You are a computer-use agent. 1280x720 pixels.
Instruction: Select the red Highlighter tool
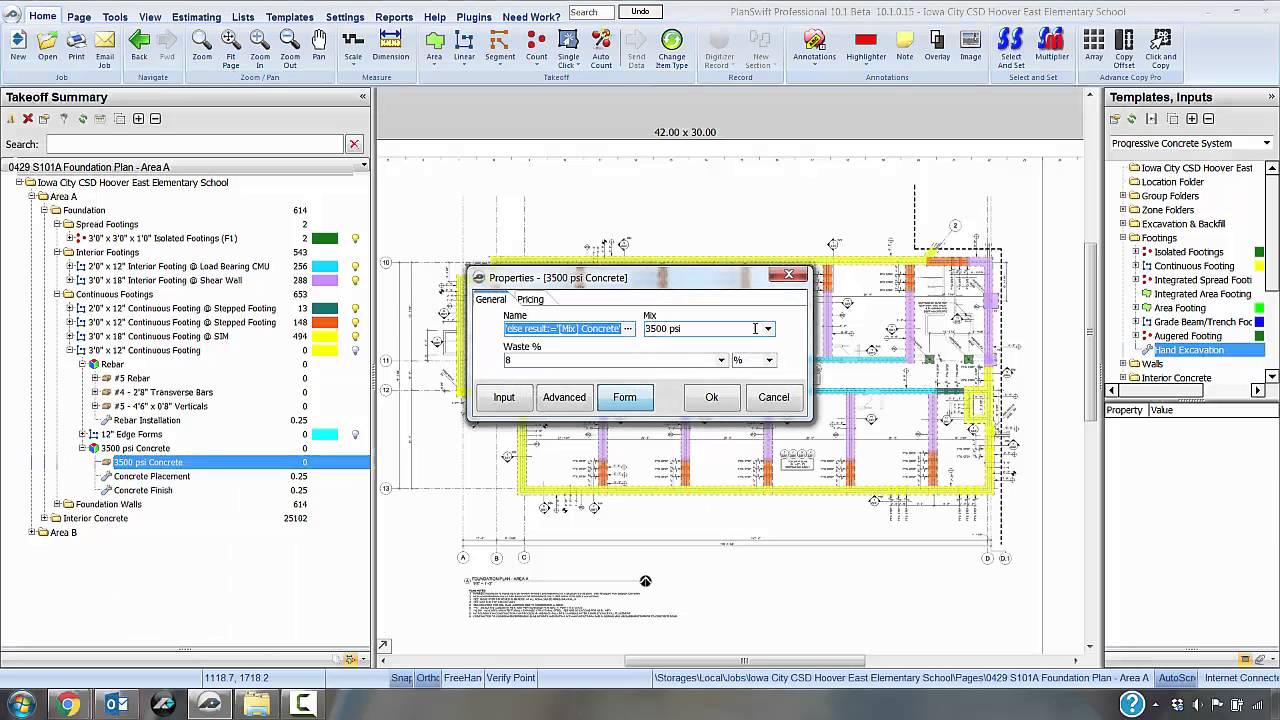pos(866,44)
